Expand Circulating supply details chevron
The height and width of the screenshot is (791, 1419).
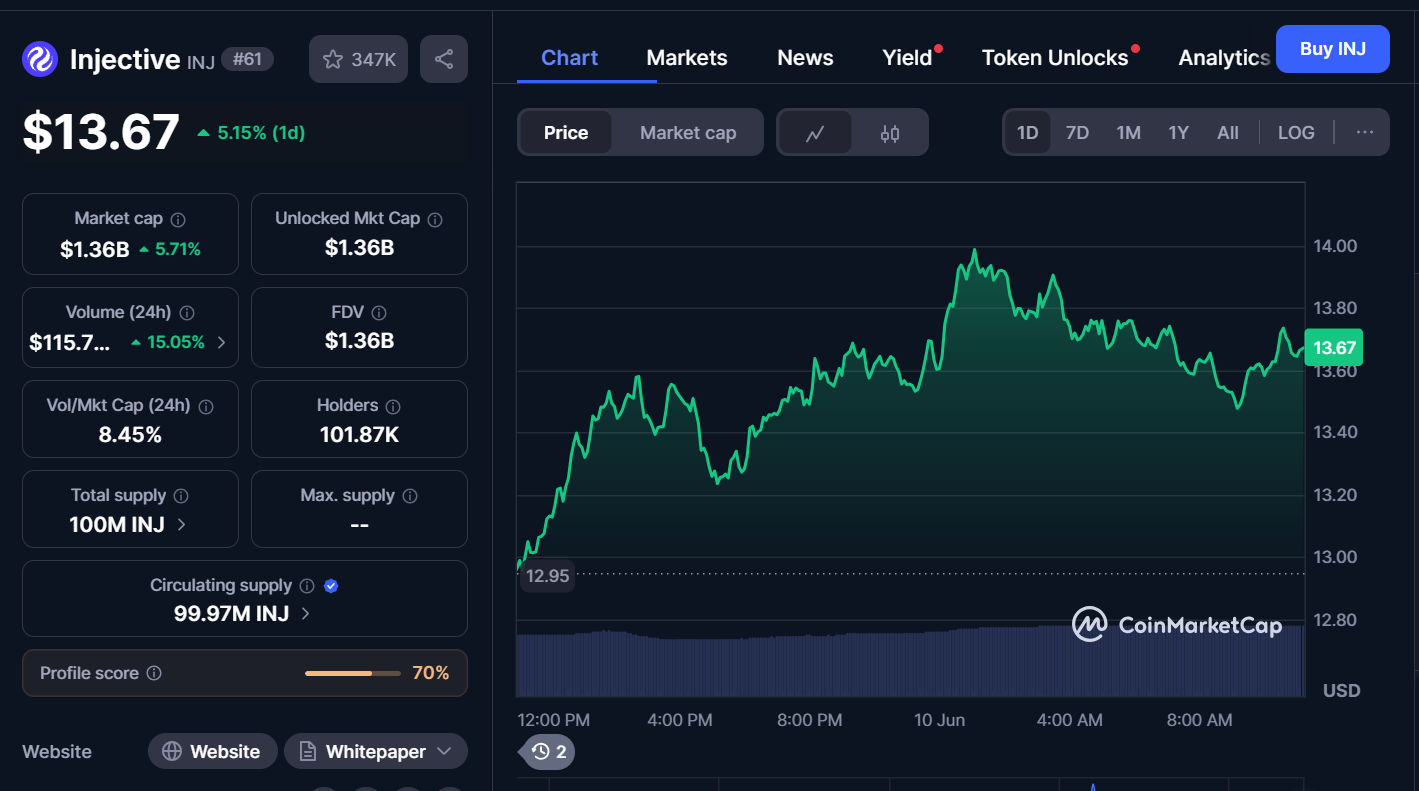[x=305, y=614]
